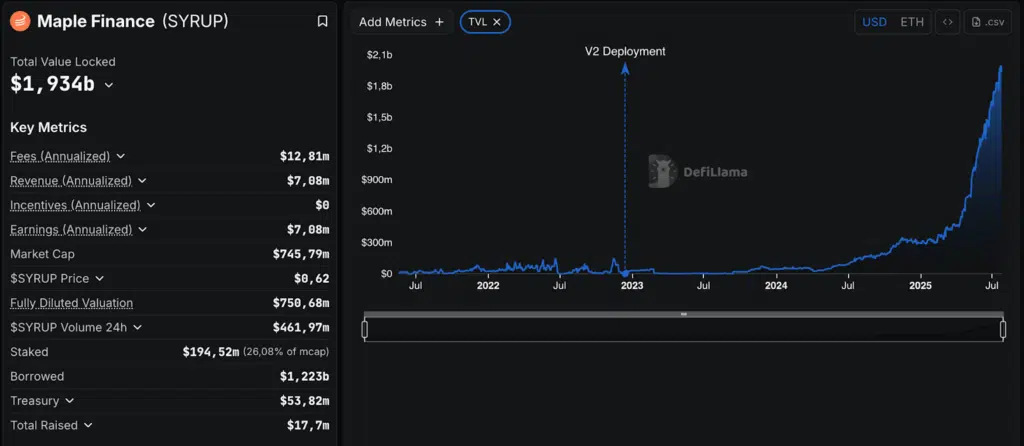This screenshot has height=446, width=1024.
Task: Click the V2 Deployment marker on chart
Action: point(625,272)
